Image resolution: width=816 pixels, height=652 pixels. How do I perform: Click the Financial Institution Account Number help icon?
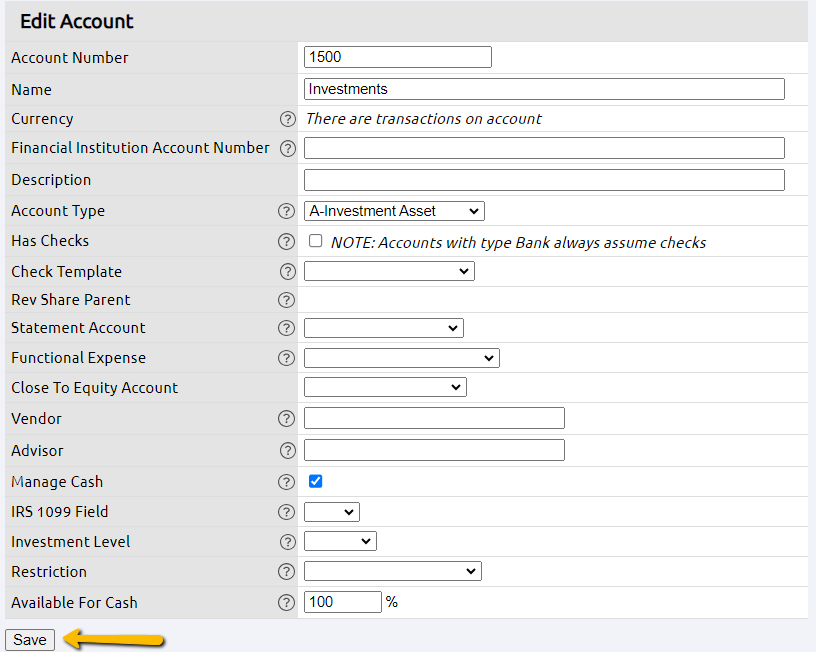tap(287, 148)
